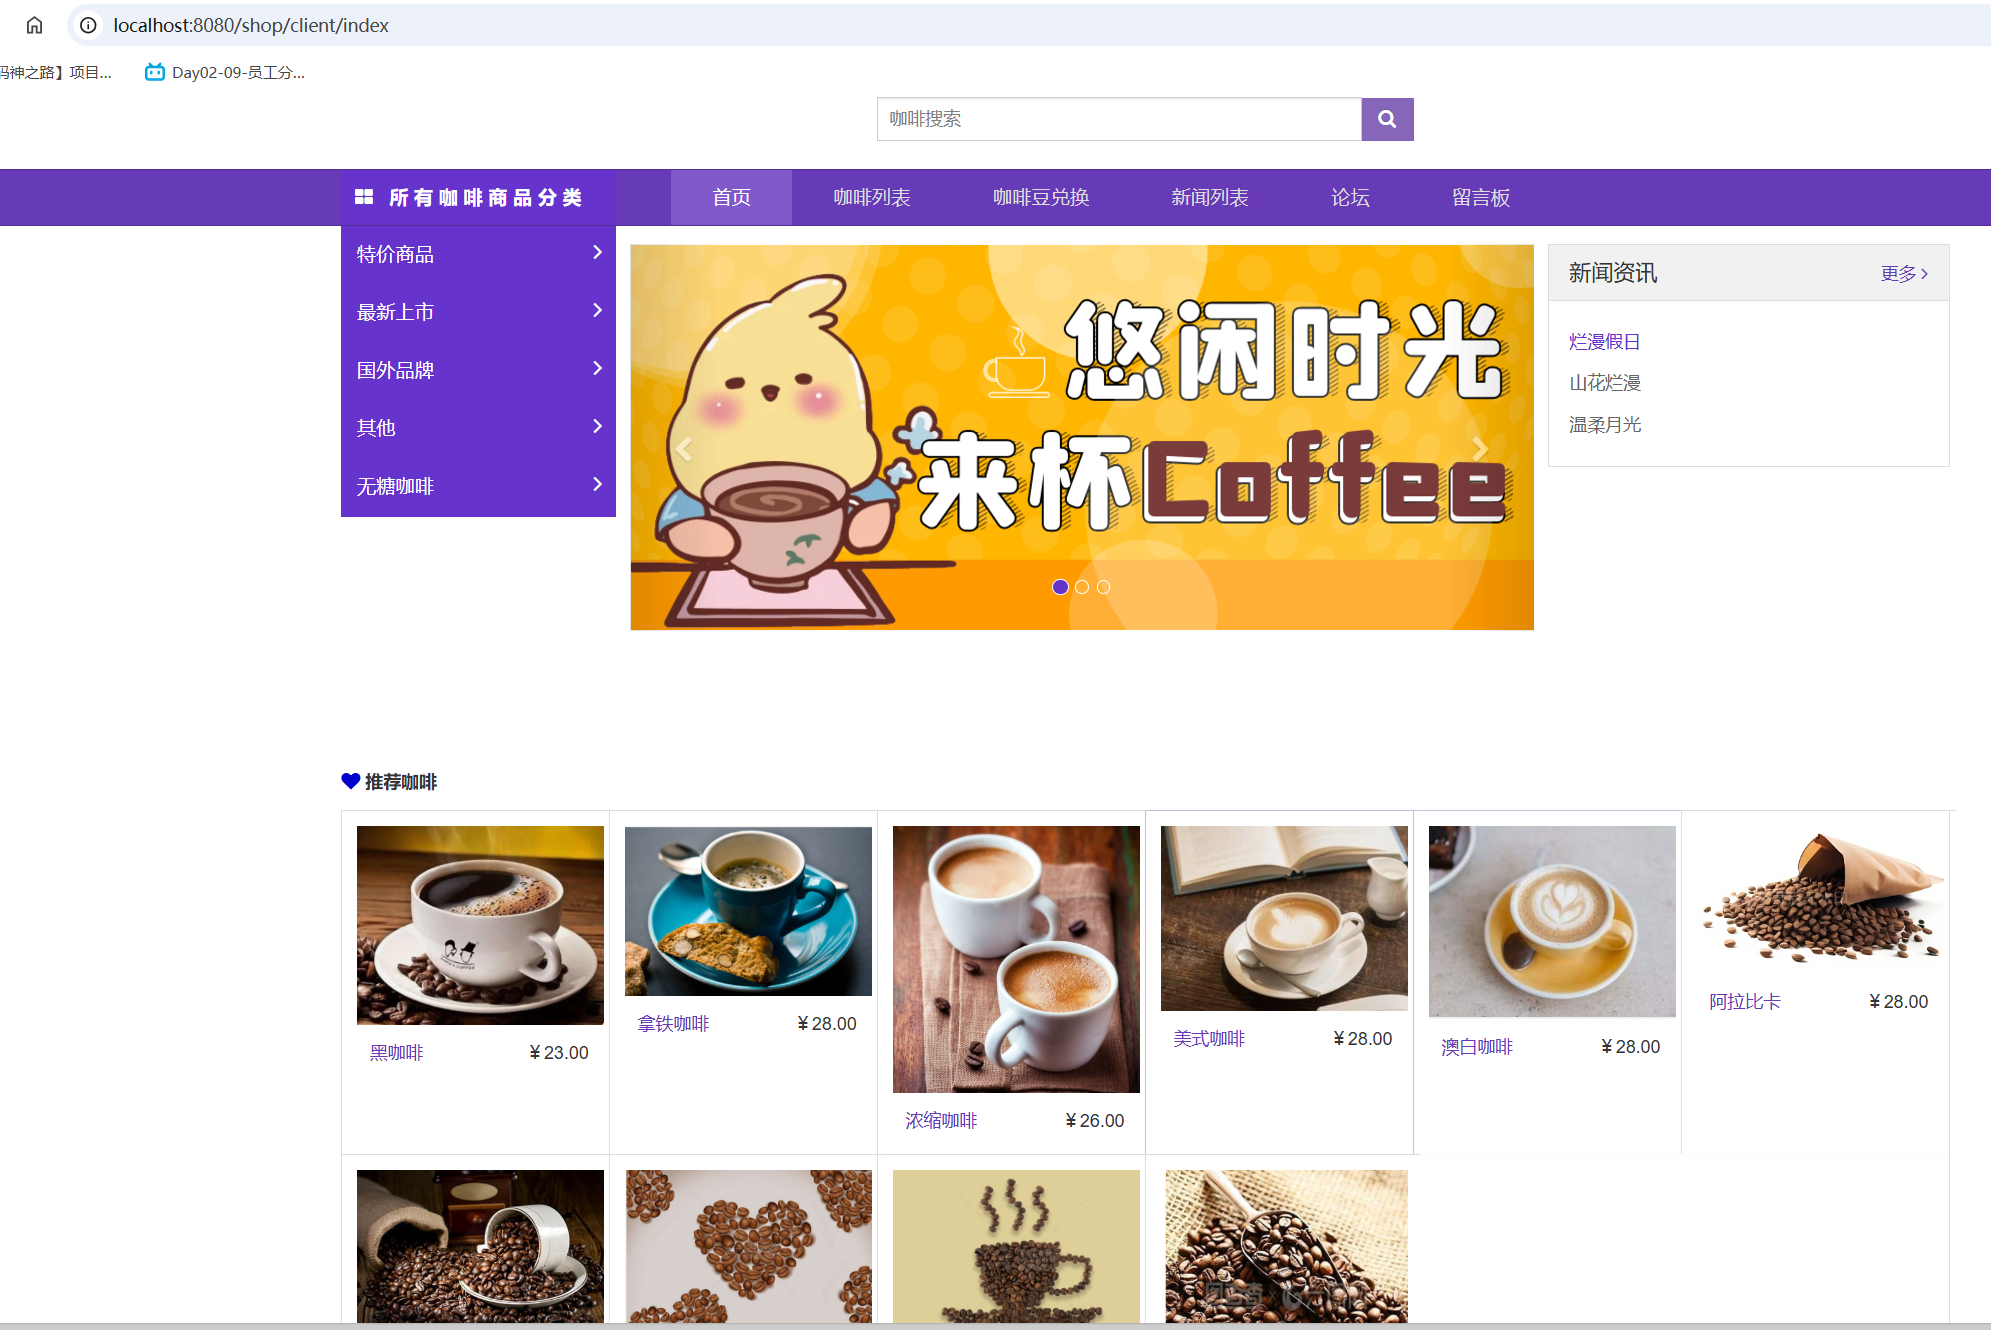Screen dimensions: 1991x1330
Task: Open the 烂漫假日 news article
Action: point(1604,340)
